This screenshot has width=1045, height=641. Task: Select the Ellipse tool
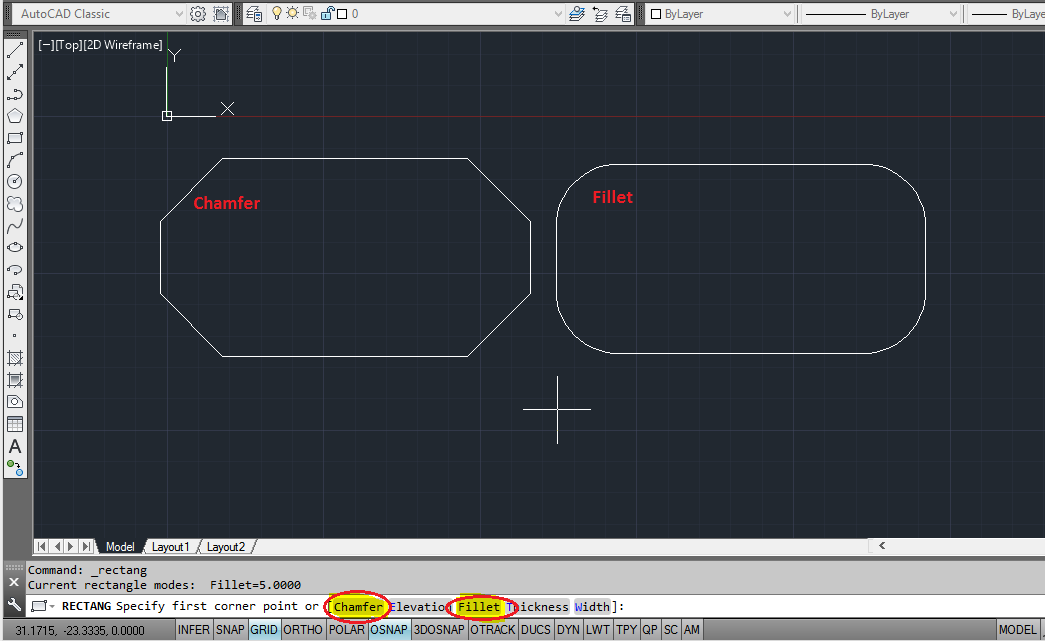15,247
